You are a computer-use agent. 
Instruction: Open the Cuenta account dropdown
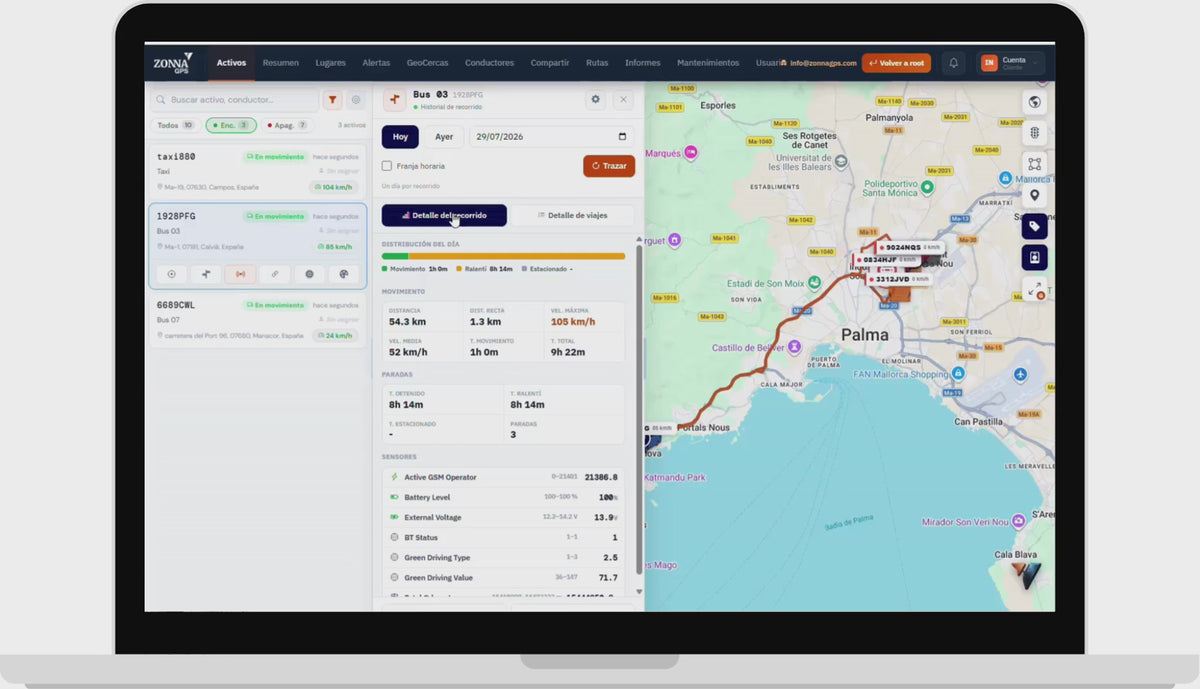(1011, 63)
